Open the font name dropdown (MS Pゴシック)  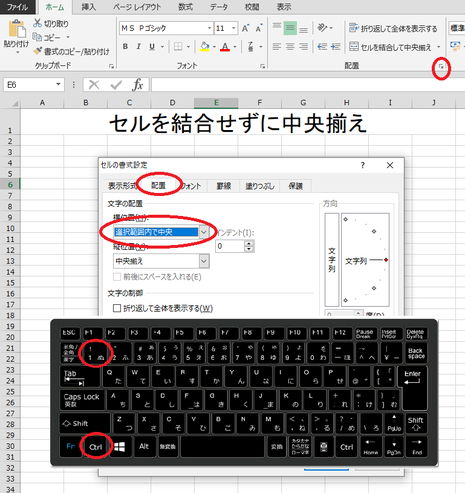209,28
